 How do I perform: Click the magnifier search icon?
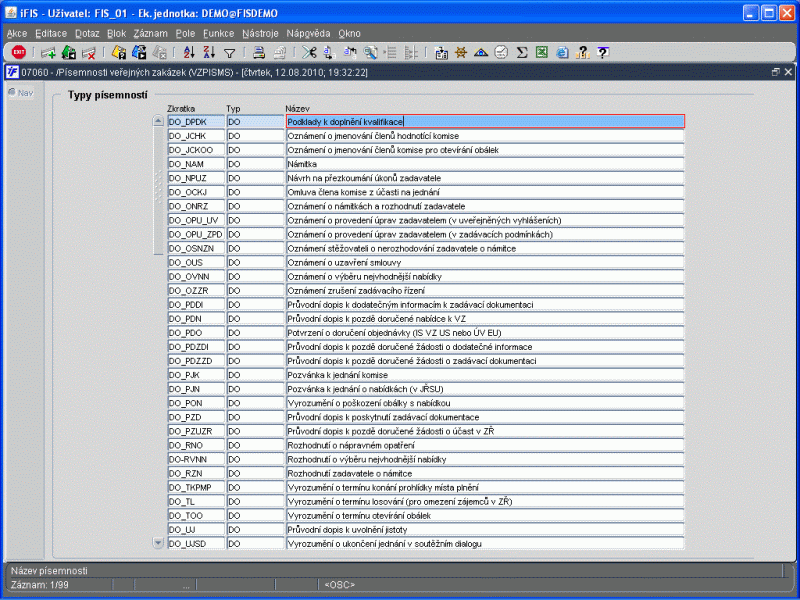pos(370,52)
